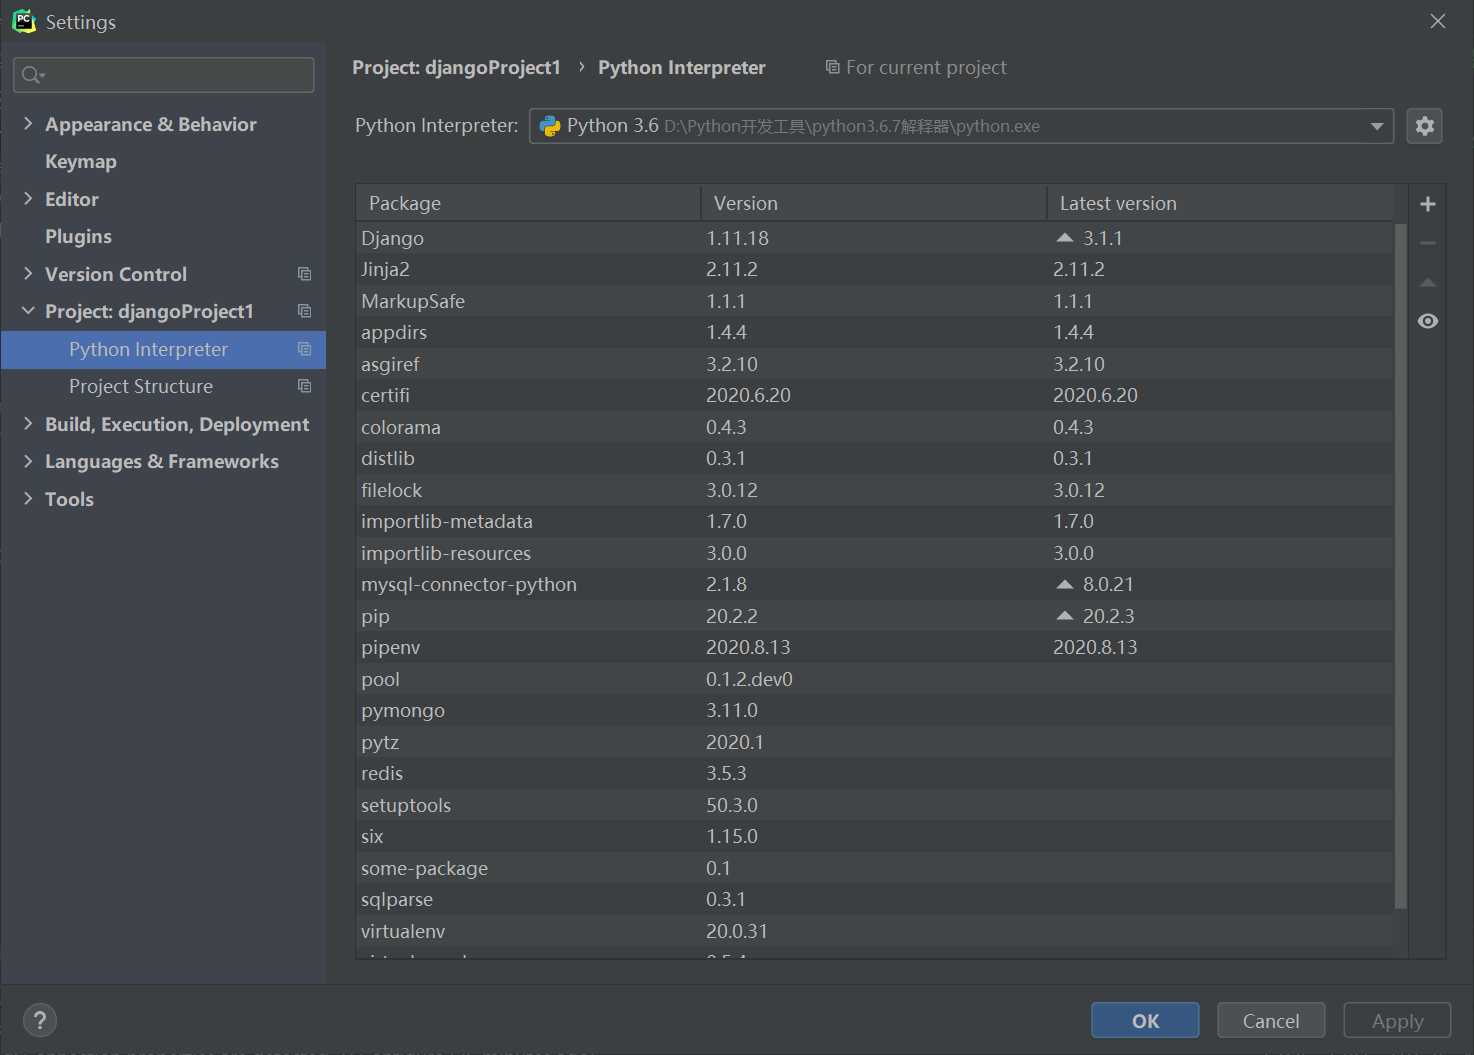The width and height of the screenshot is (1474, 1055).
Task: Open the Python Interpreter dropdown
Action: (1377, 126)
